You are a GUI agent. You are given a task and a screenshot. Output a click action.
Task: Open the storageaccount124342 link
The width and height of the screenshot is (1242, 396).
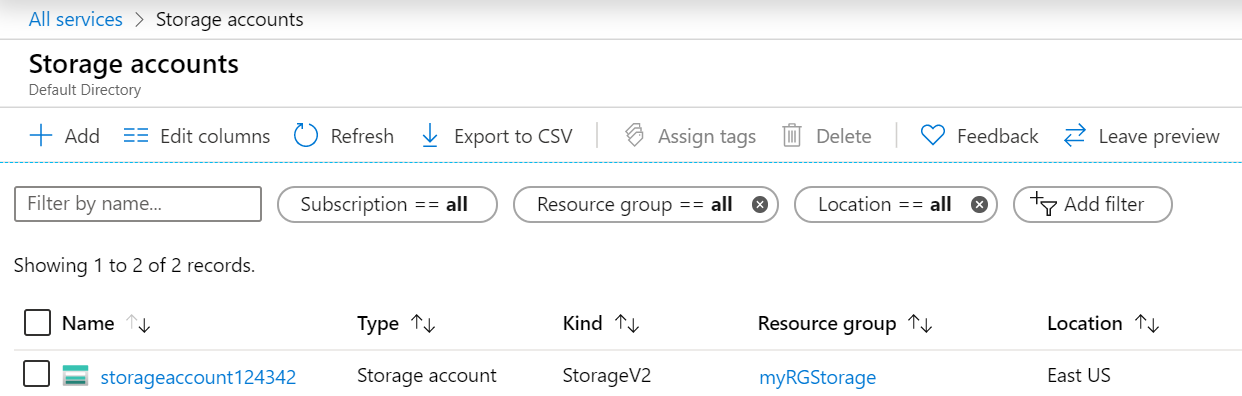198,377
